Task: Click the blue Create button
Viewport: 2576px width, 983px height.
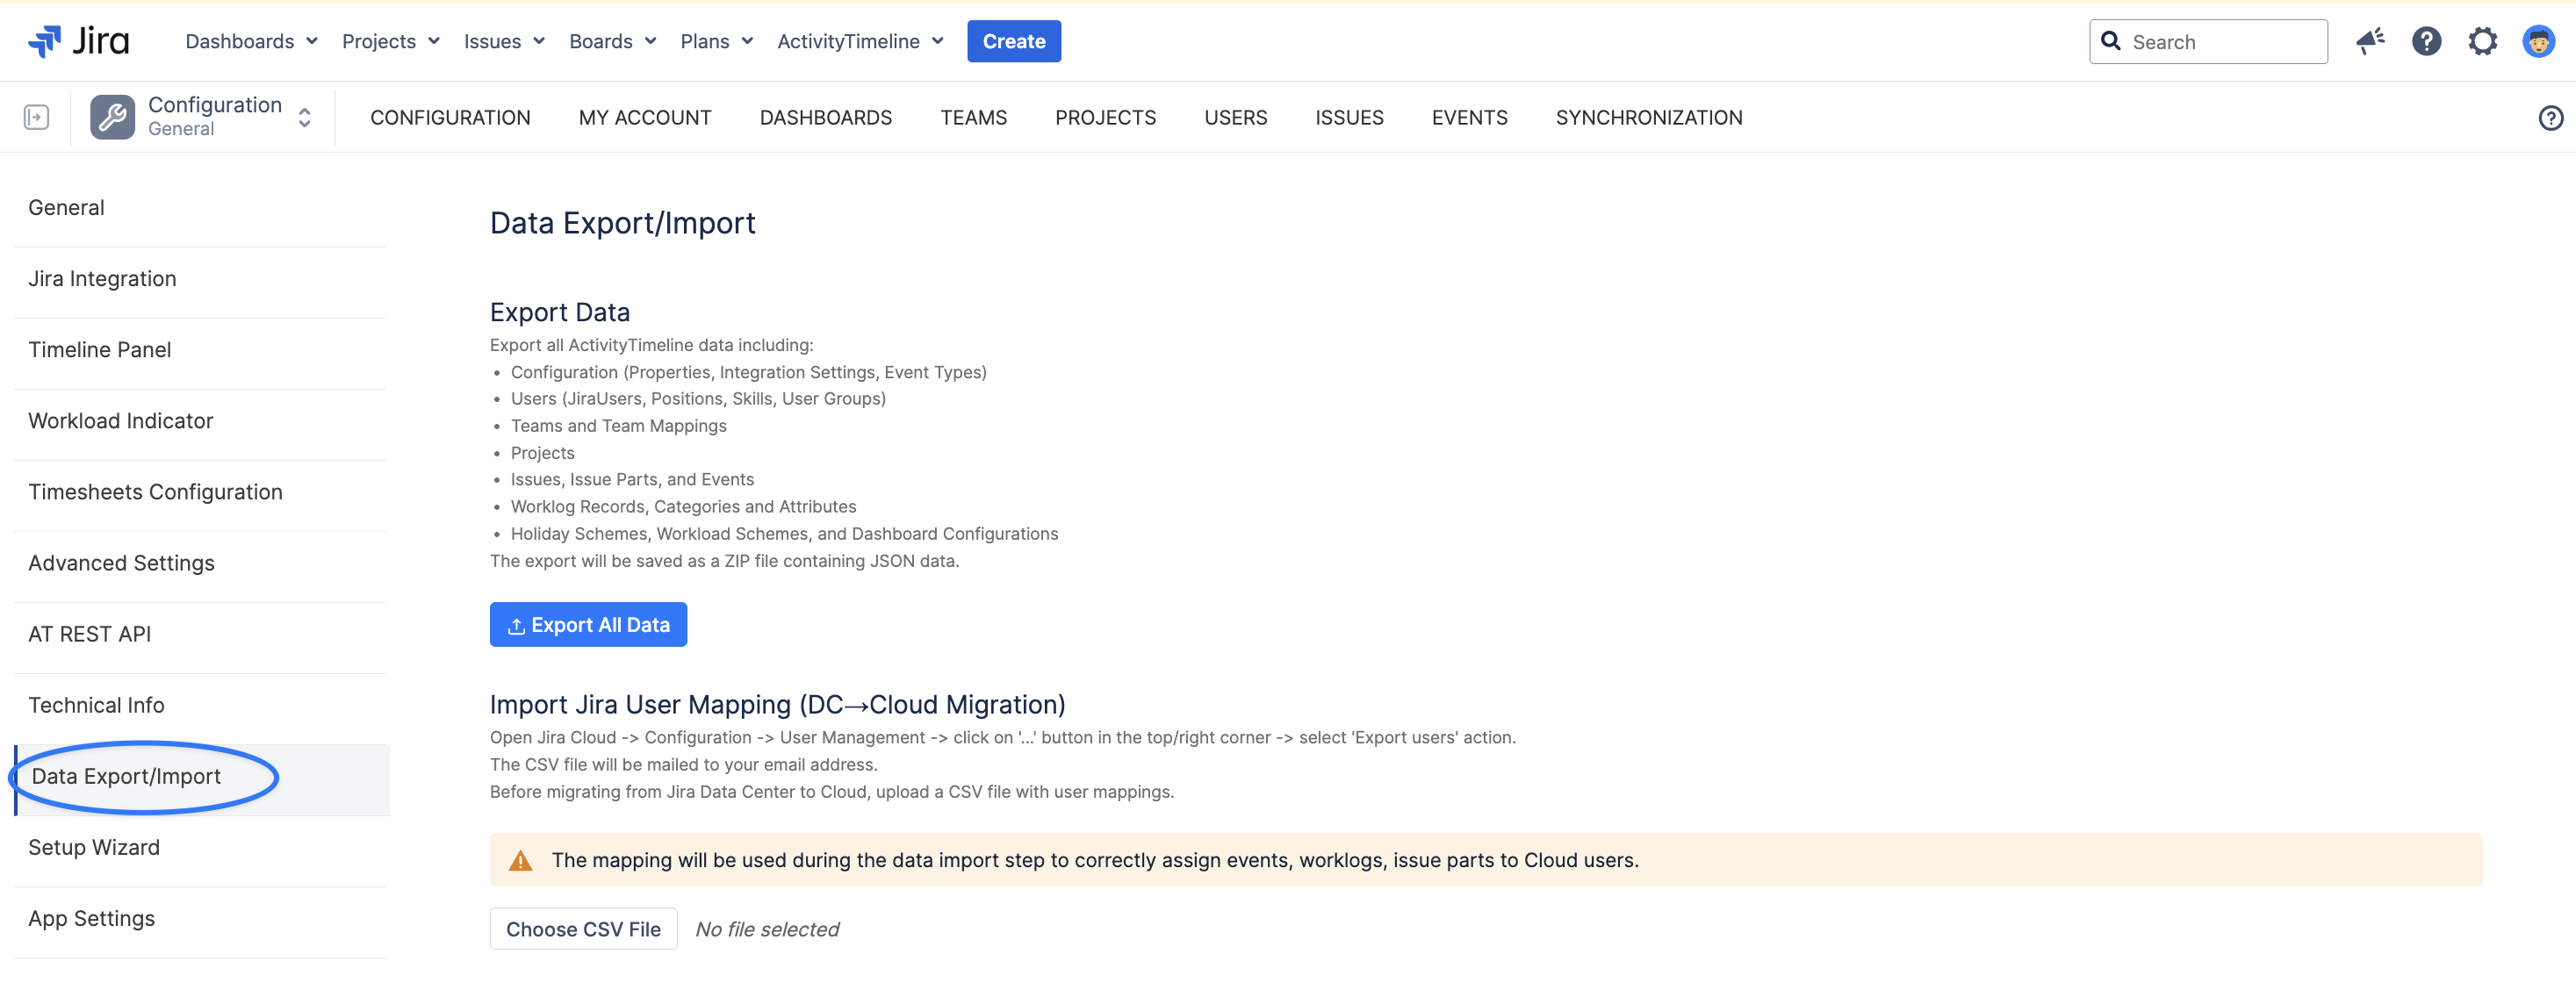Action: [1014, 41]
